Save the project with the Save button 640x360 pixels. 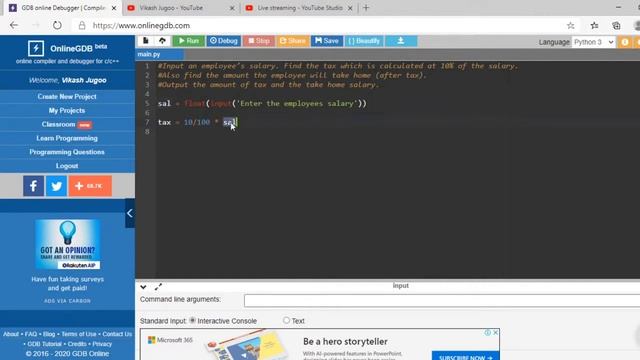click(327, 41)
